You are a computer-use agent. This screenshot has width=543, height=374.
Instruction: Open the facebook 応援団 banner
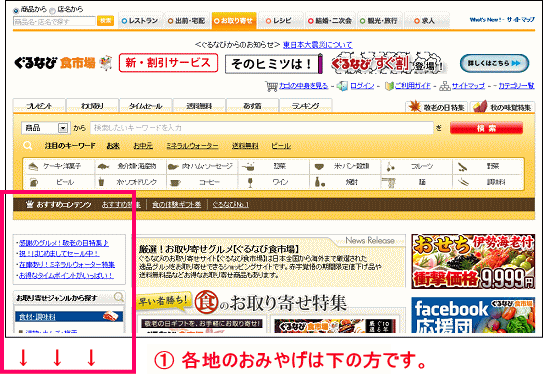473,315
